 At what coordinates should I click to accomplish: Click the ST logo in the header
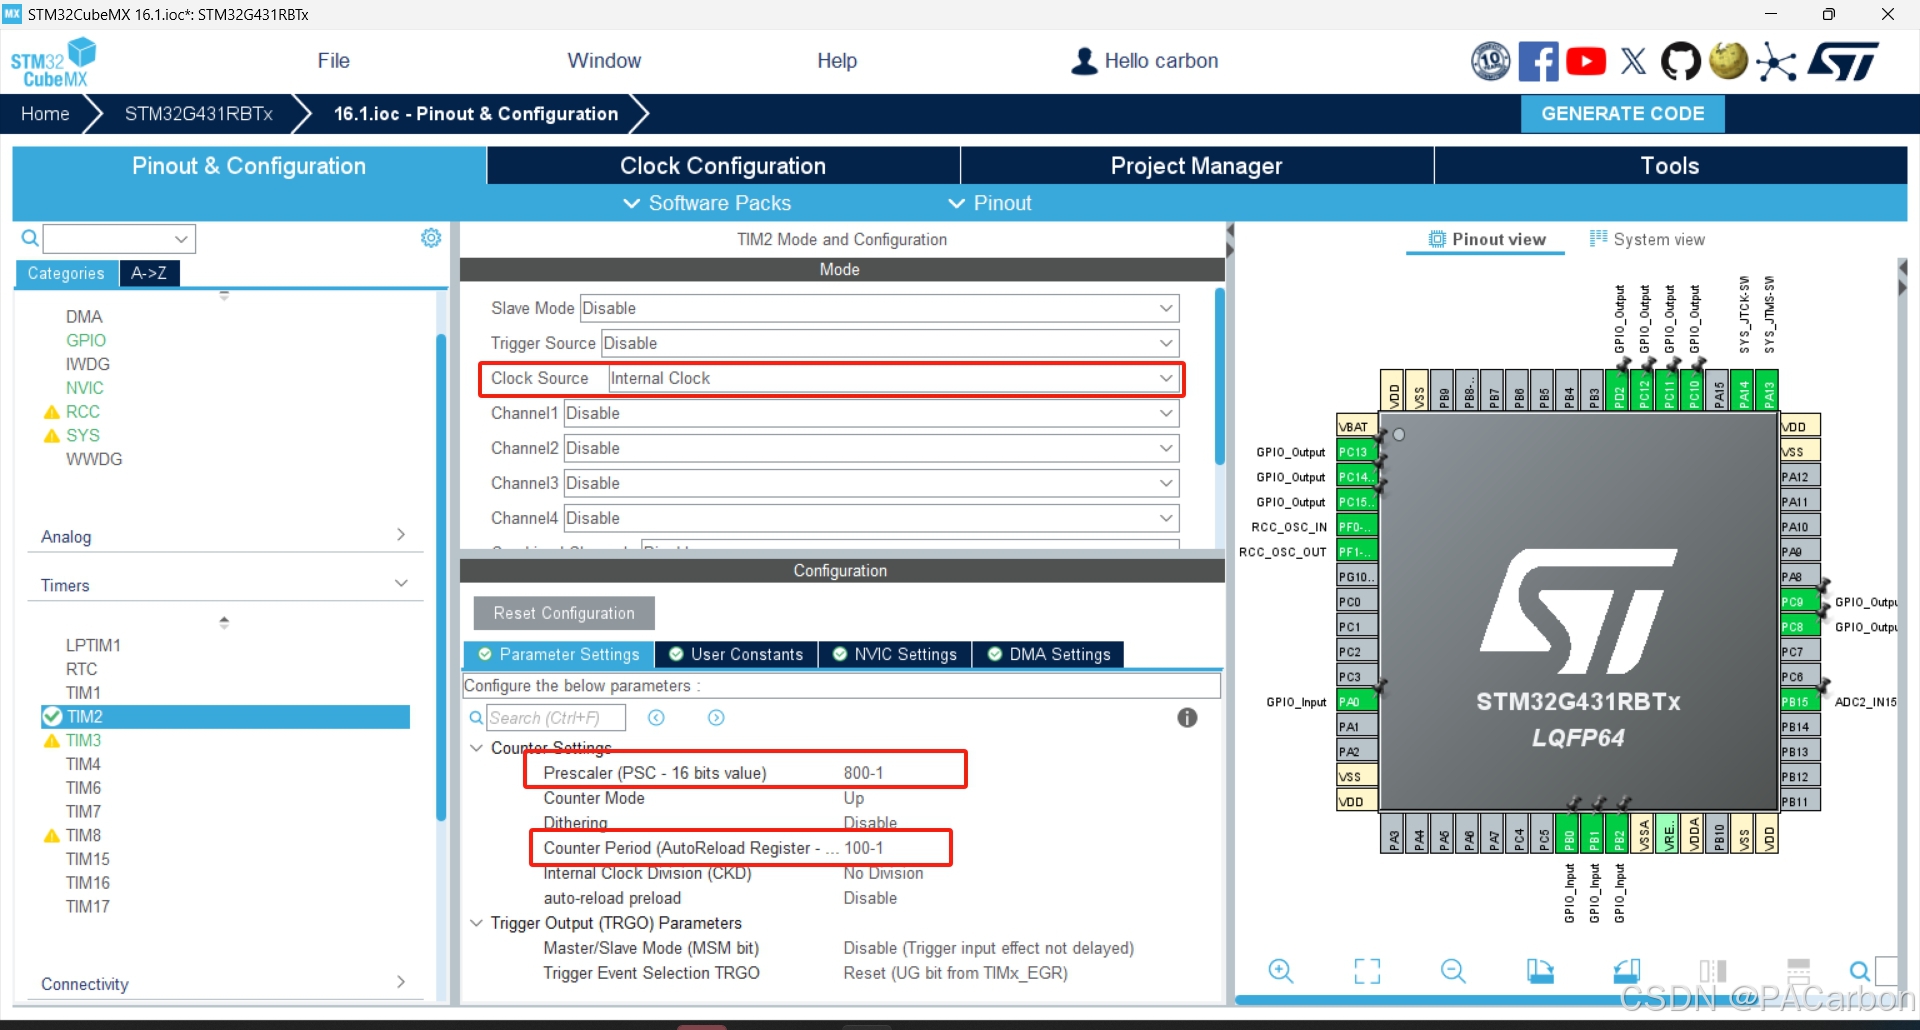1843,62
